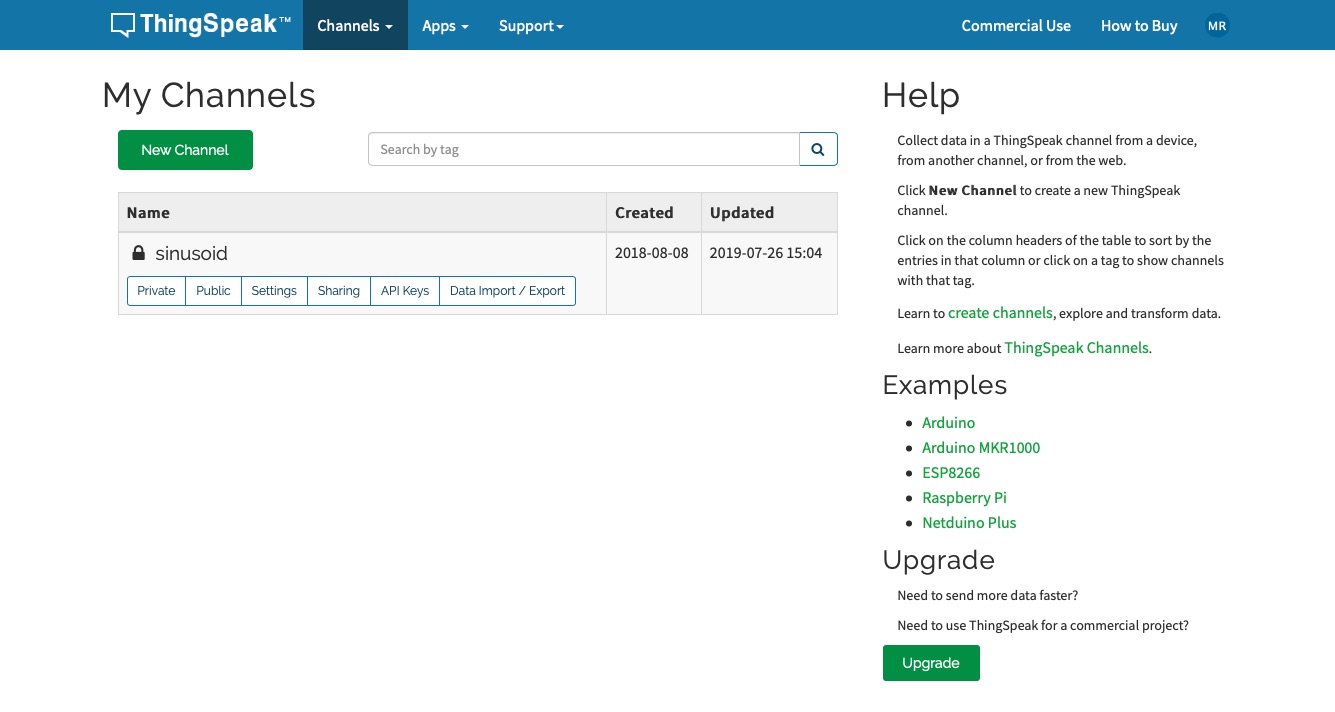1335x712 pixels.
Task: Click the lock icon beside sinusoid
Action: point(138,253)
